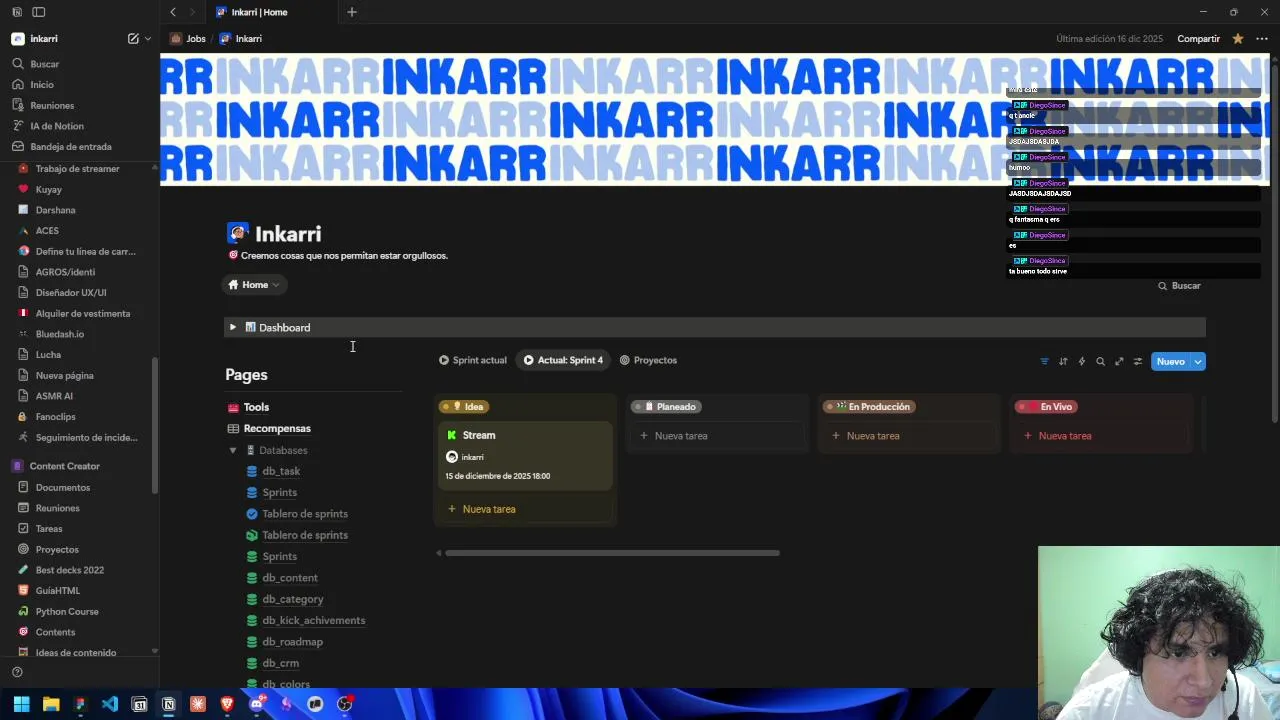This screenshot has width=1280, height=720.
Task: Switch to the Proyectos view
Action: pyautogui.click(x=648, y=360)
